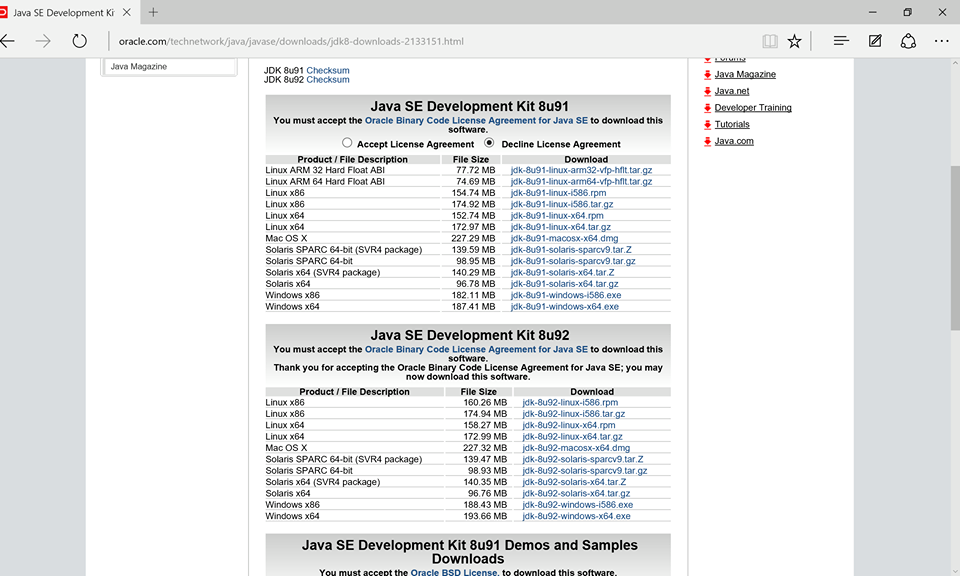Select Decline License Agreement radio for 8u91
Image resolution: width=960 pixels, height=576 pixels.
pos(489,143)
